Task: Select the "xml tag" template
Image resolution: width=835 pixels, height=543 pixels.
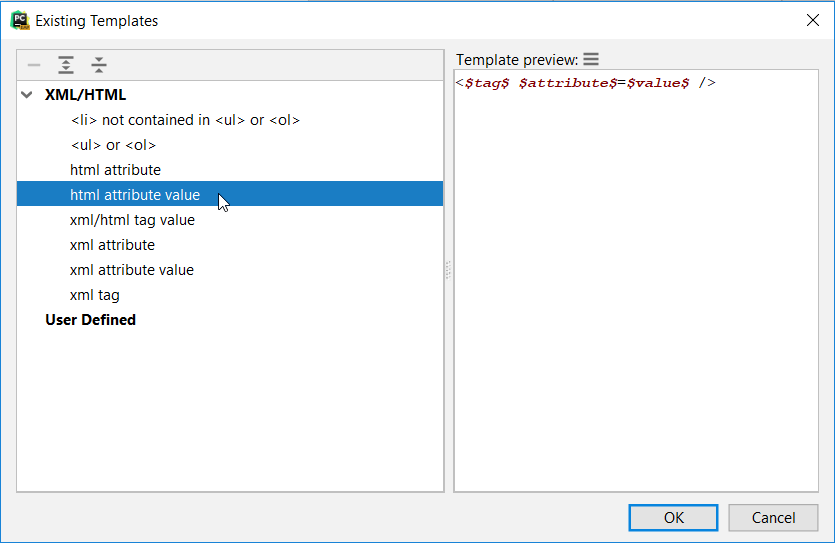Action: 95,295
